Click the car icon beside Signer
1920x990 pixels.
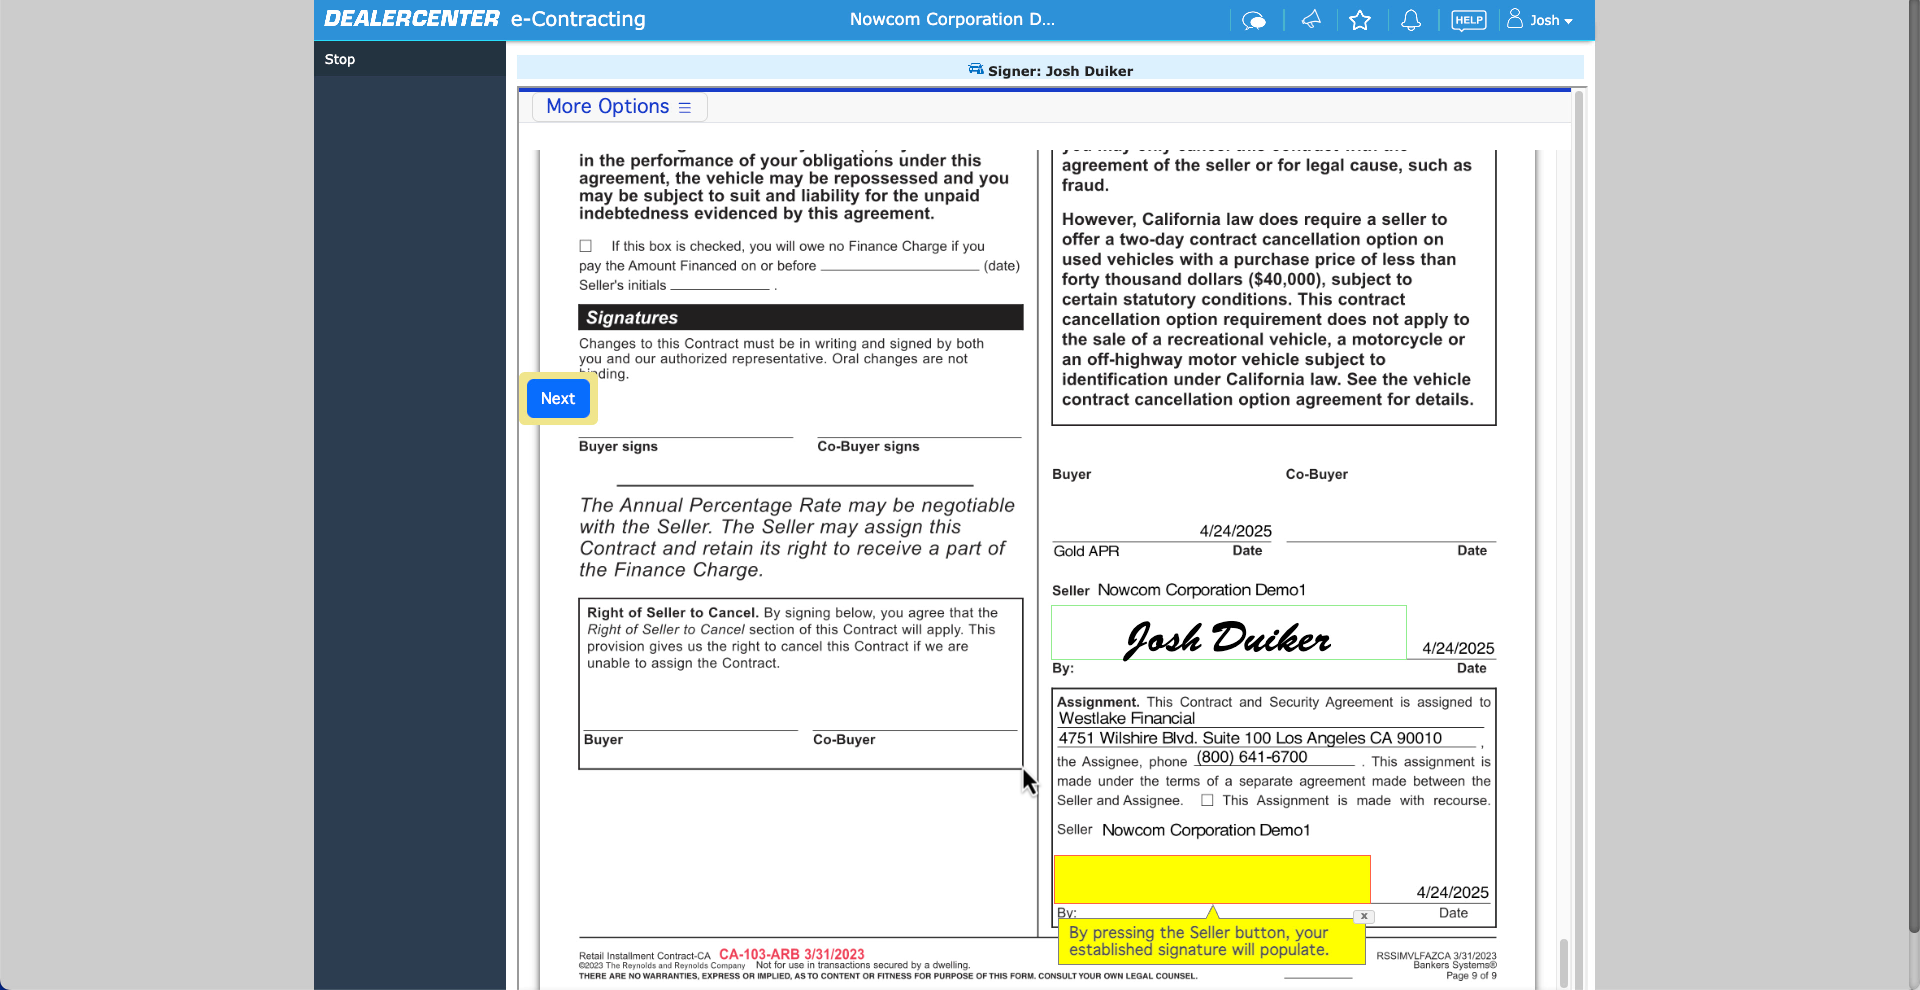(976, 69)
